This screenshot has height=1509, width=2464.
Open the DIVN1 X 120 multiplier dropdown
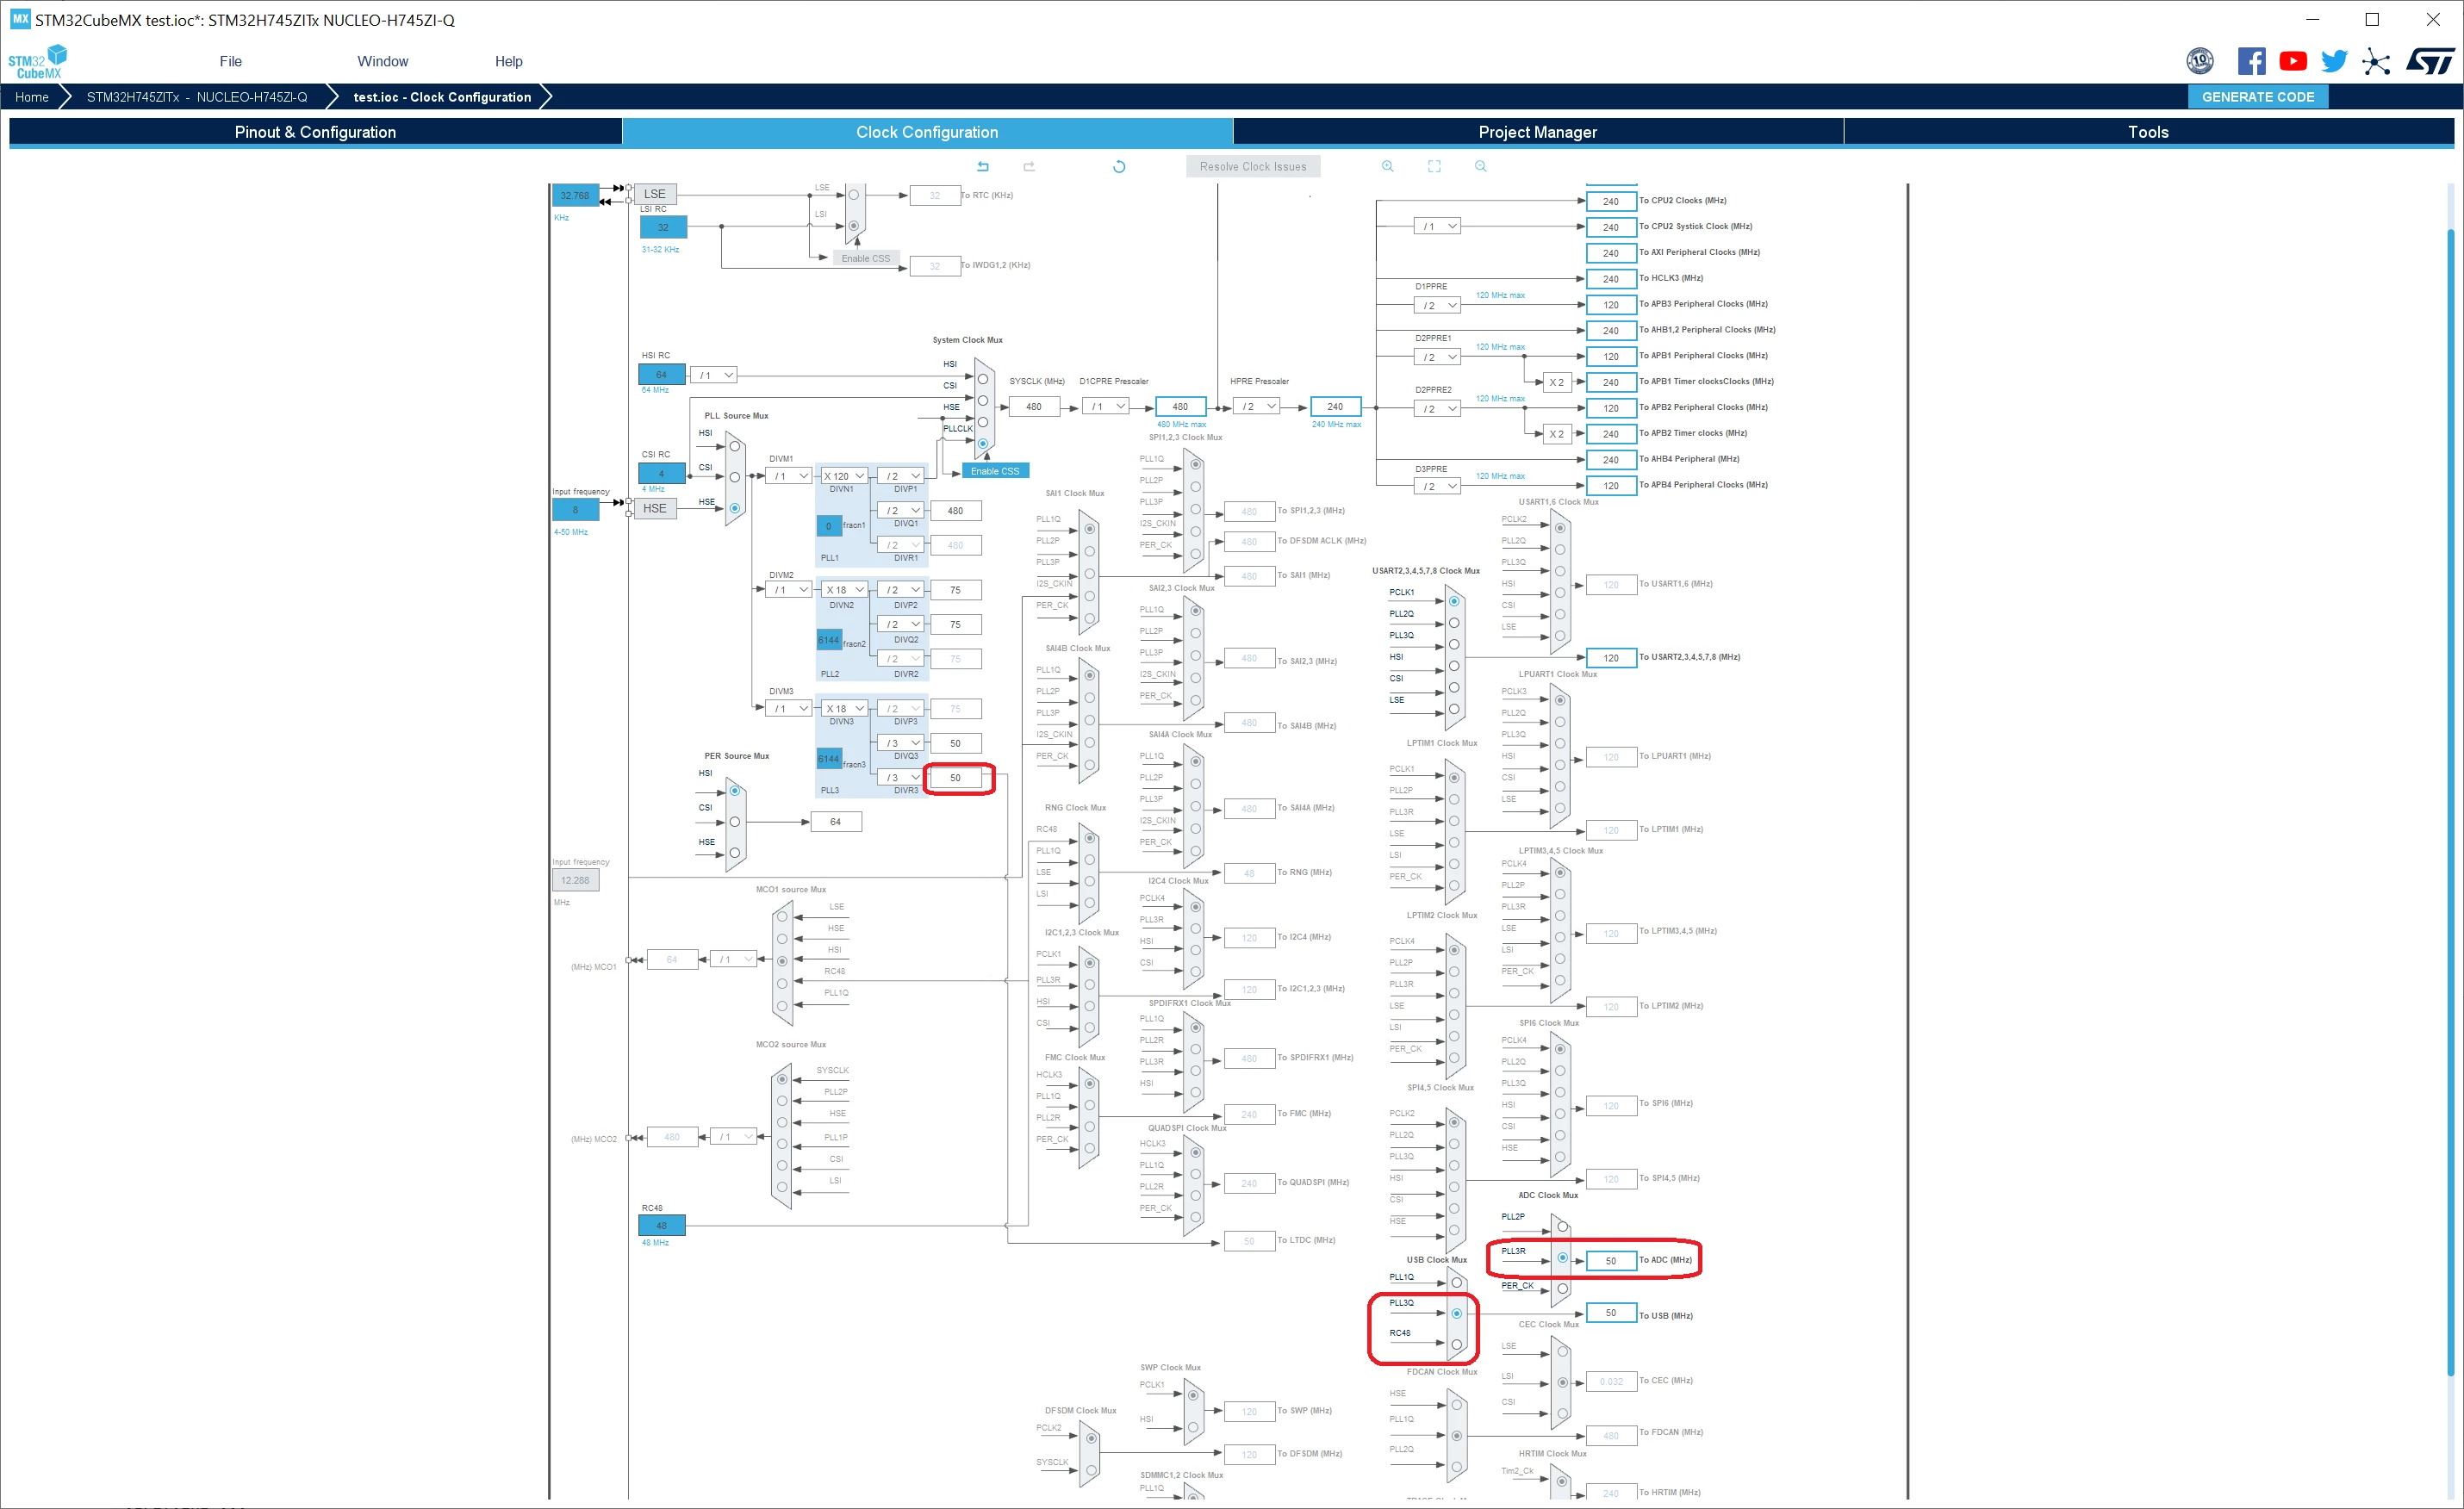[844, 476]
